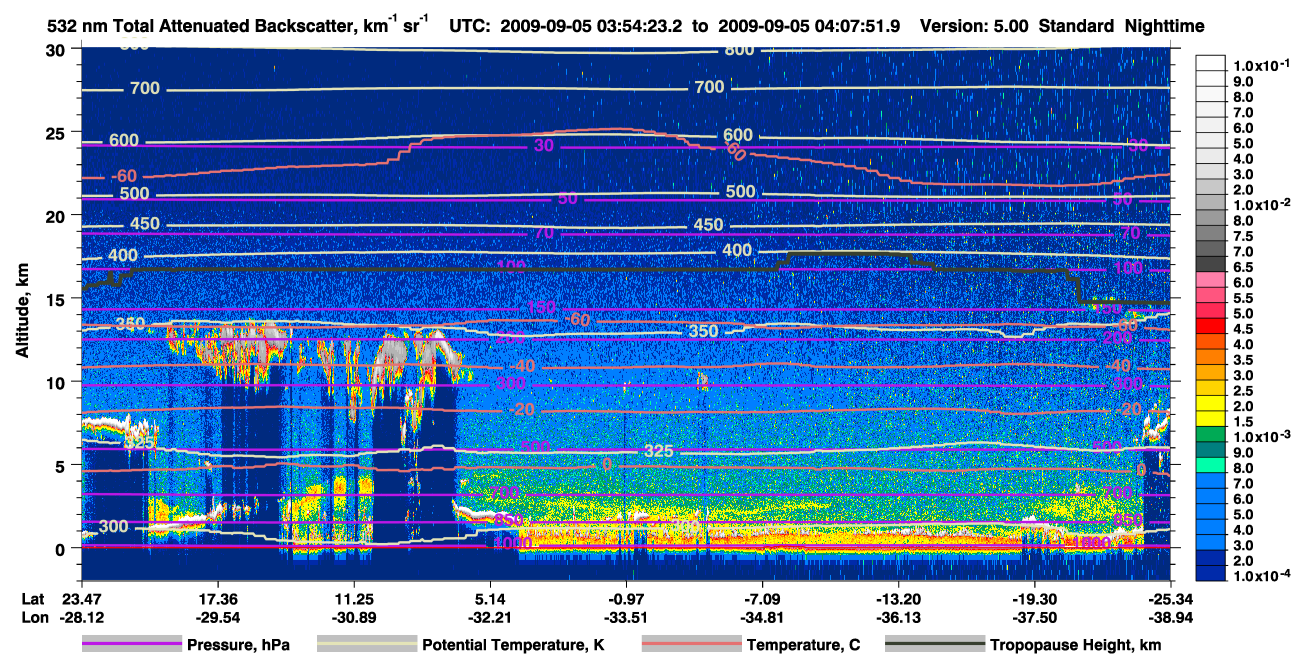Click the magenta Pressure legend line swatch

coord(132,645)
